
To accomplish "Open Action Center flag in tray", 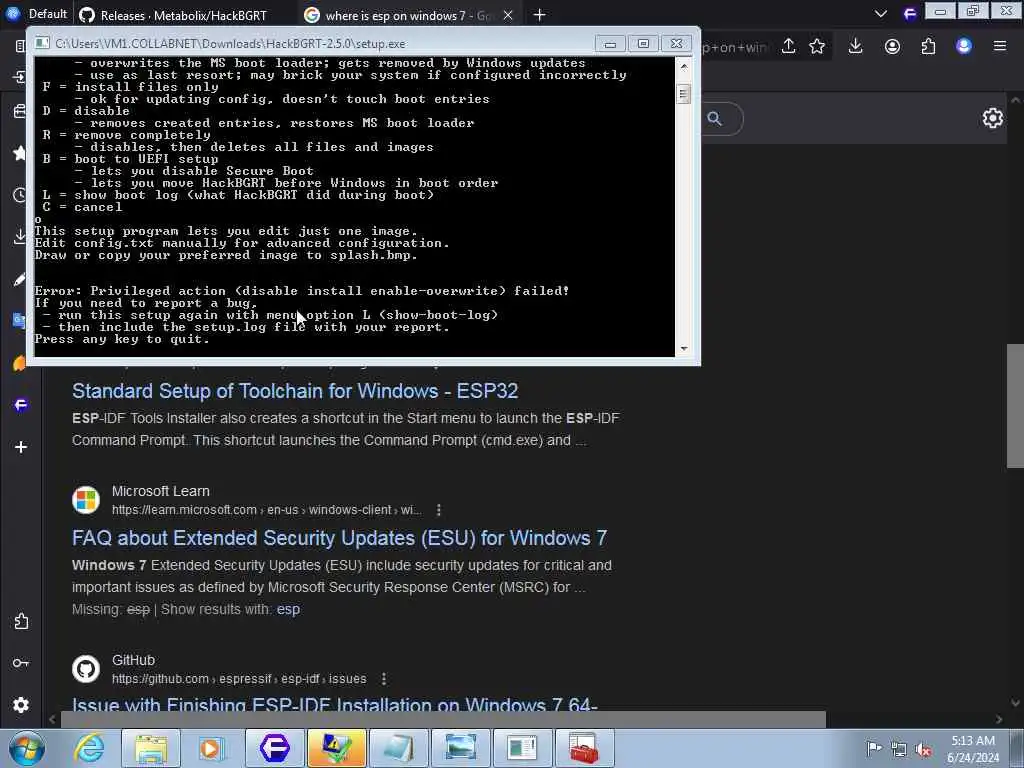I will pyautogui.click(x=874, y=749).
